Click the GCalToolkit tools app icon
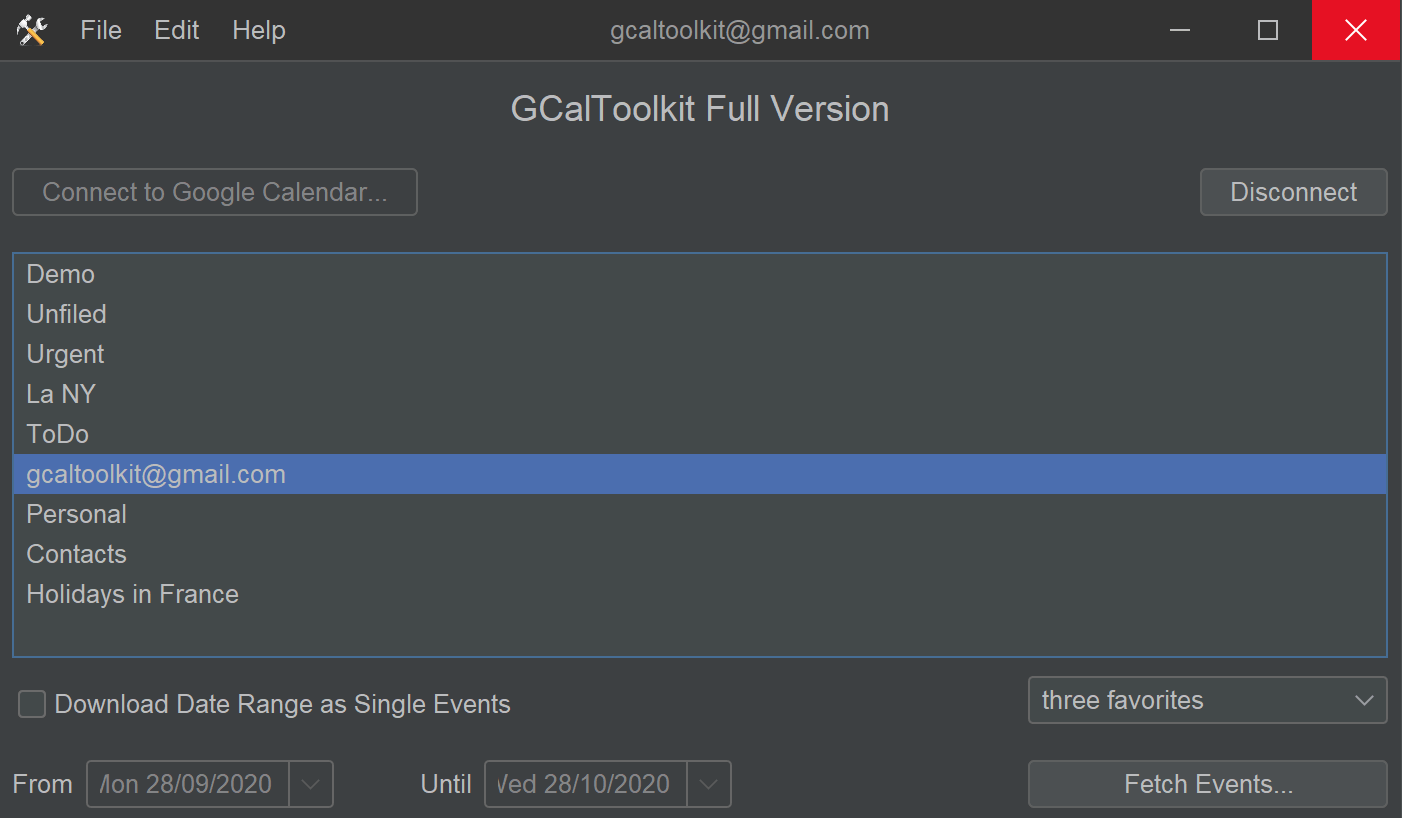The height and width of the screenshot is (818, 1402). (x=32, y=31)
